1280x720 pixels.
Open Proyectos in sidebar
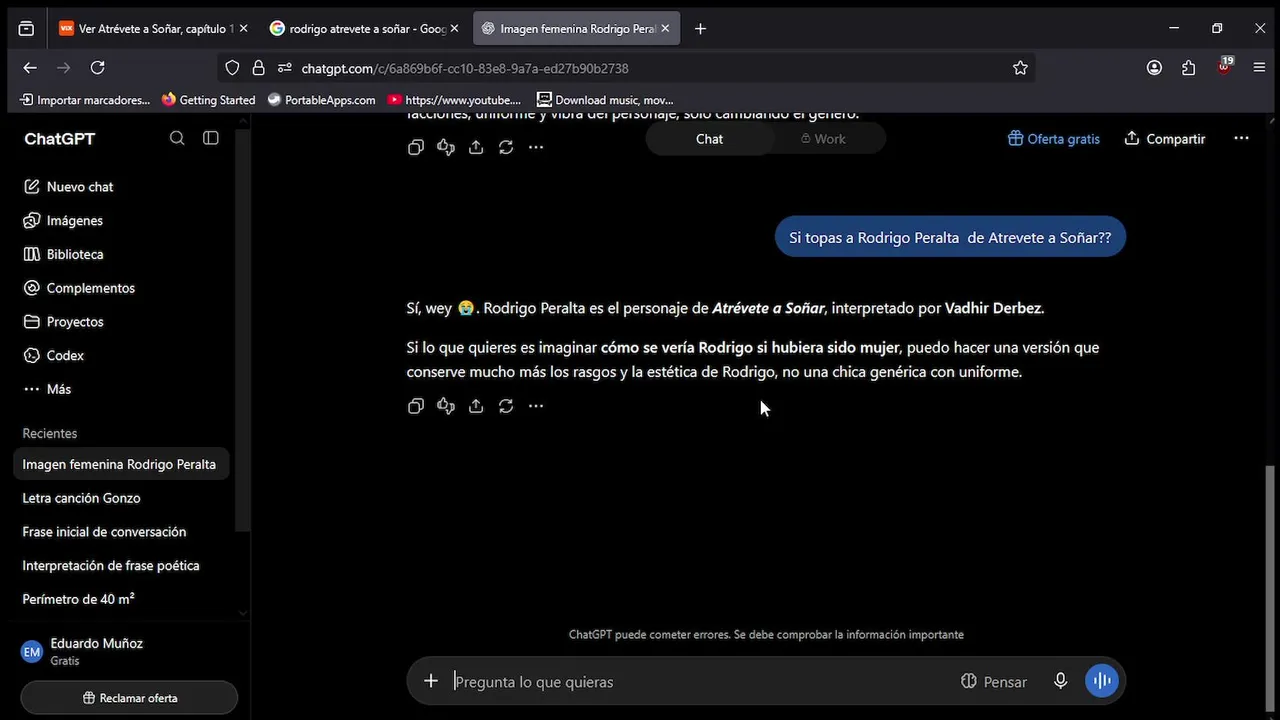click(x=63, y=322)
